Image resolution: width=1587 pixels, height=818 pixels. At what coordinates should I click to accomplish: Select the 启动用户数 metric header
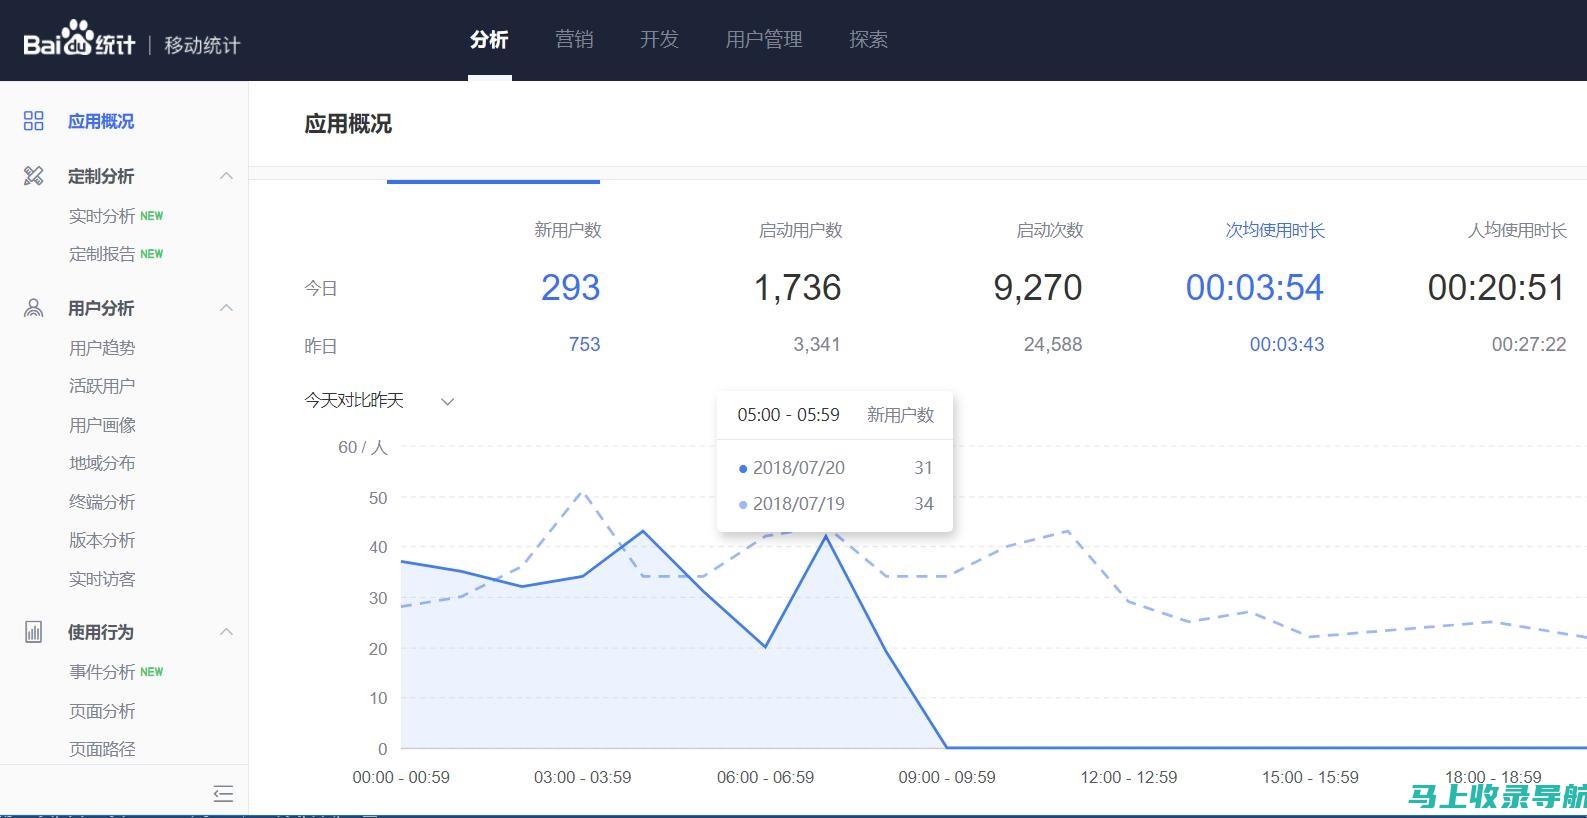pos(800,230)
